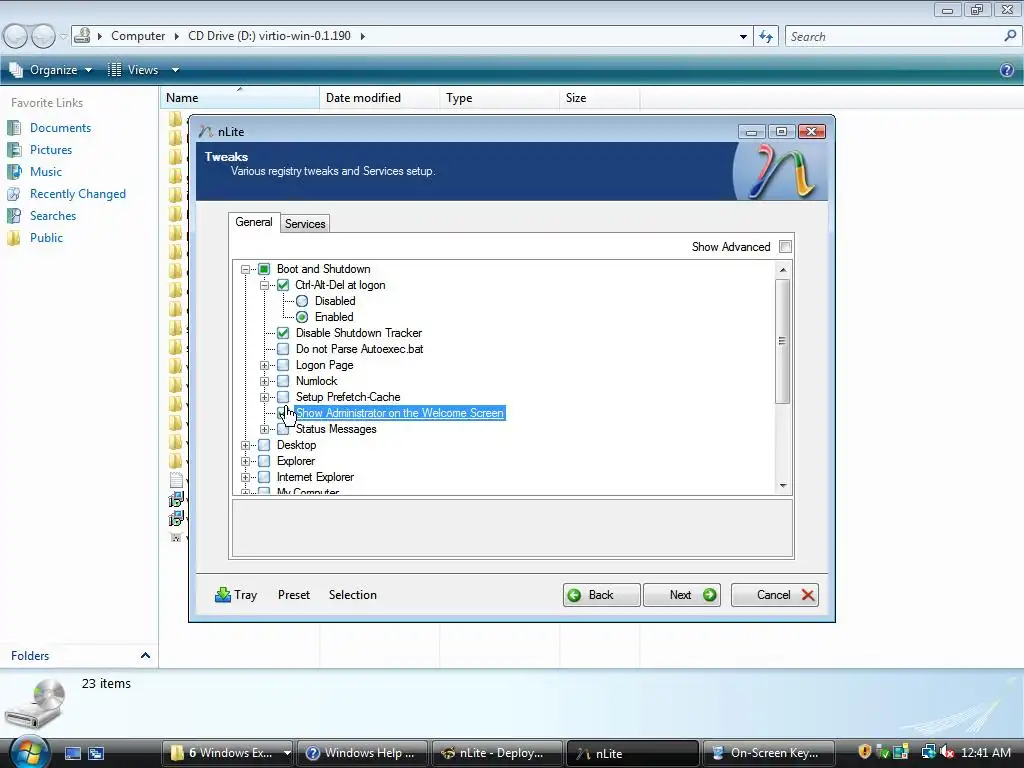Open the Views dropdown arrow in Explorer
The width and height of the screenshot is (1024, 768).
point(175,70)
